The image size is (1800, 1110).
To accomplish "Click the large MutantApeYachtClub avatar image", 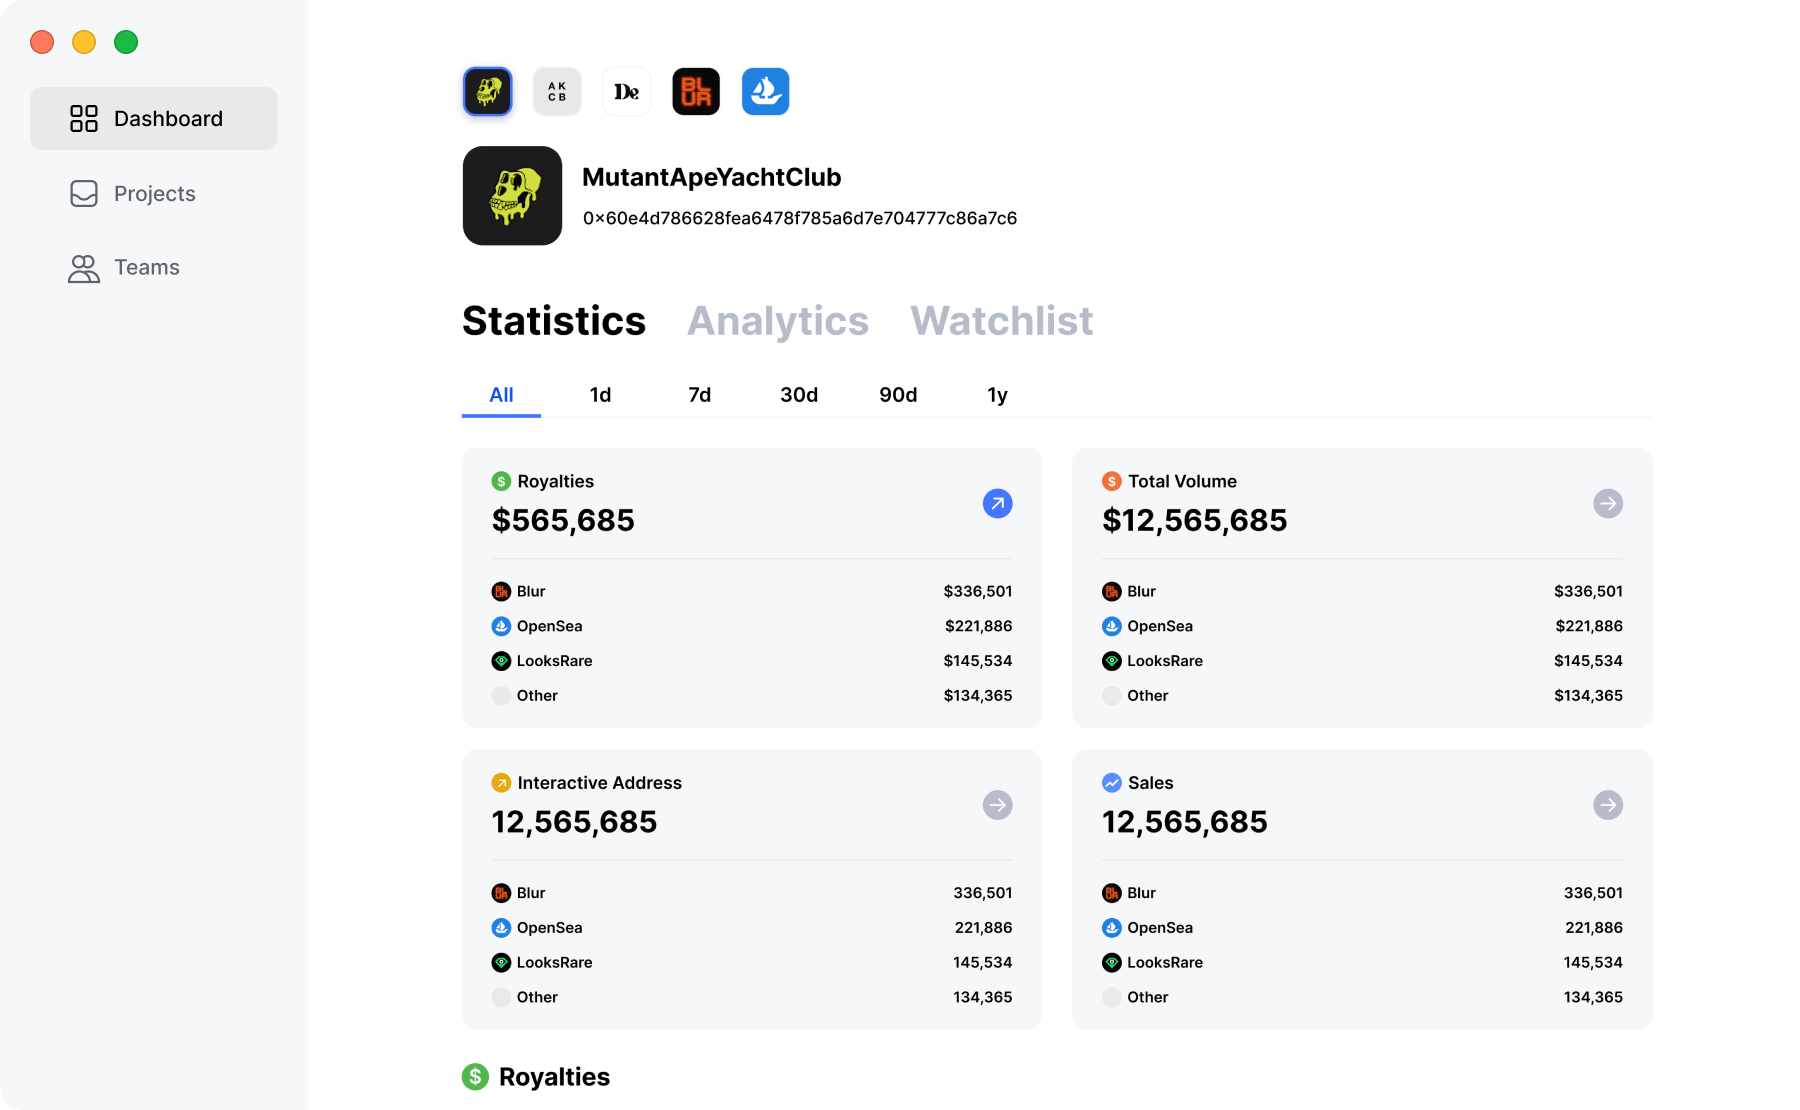I will (512, 196).
